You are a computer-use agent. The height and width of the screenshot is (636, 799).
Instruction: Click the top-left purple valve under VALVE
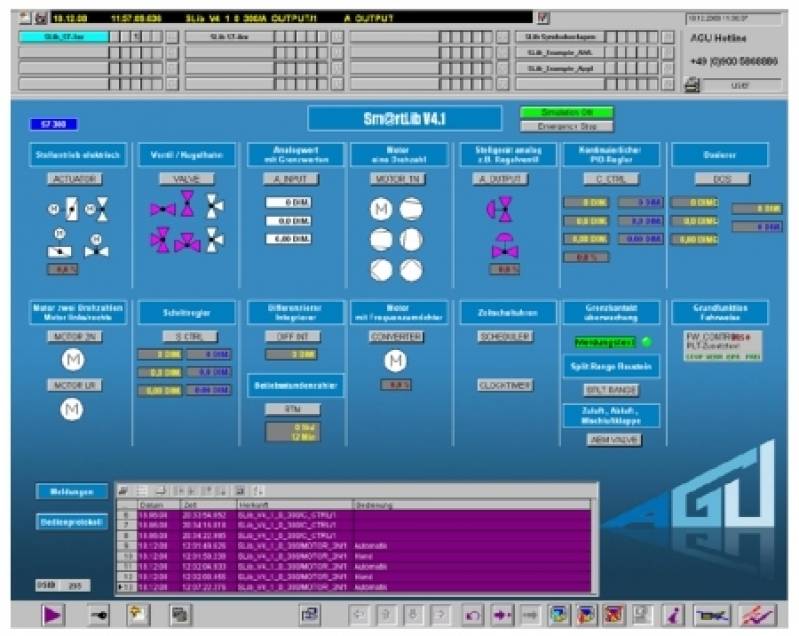point(163,209)
